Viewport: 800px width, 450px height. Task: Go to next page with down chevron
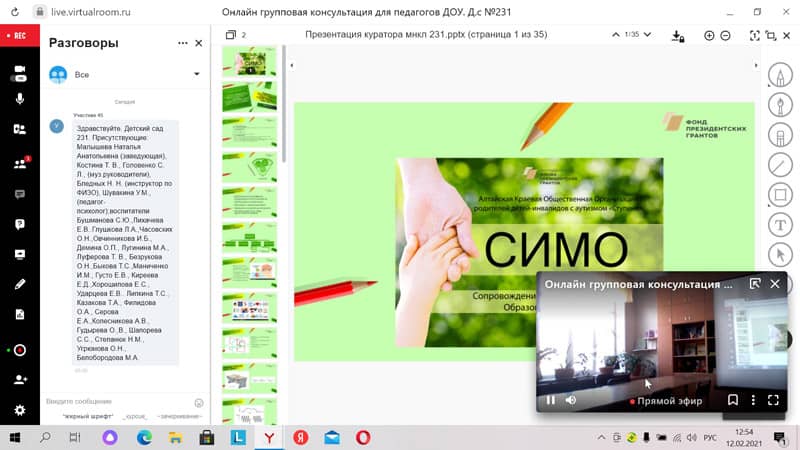pos(647,35)
